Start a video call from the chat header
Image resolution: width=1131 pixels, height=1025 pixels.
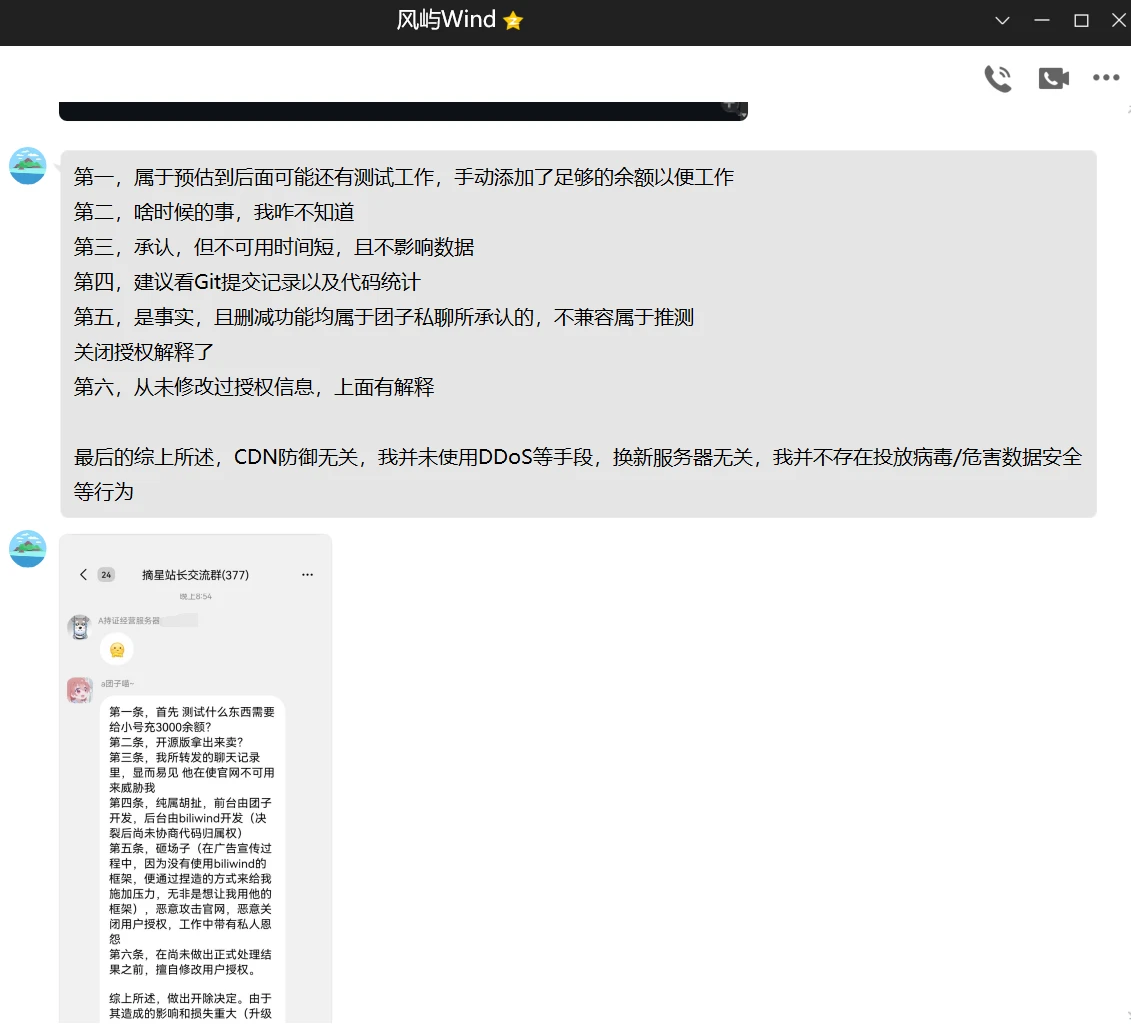(1053, 78)
